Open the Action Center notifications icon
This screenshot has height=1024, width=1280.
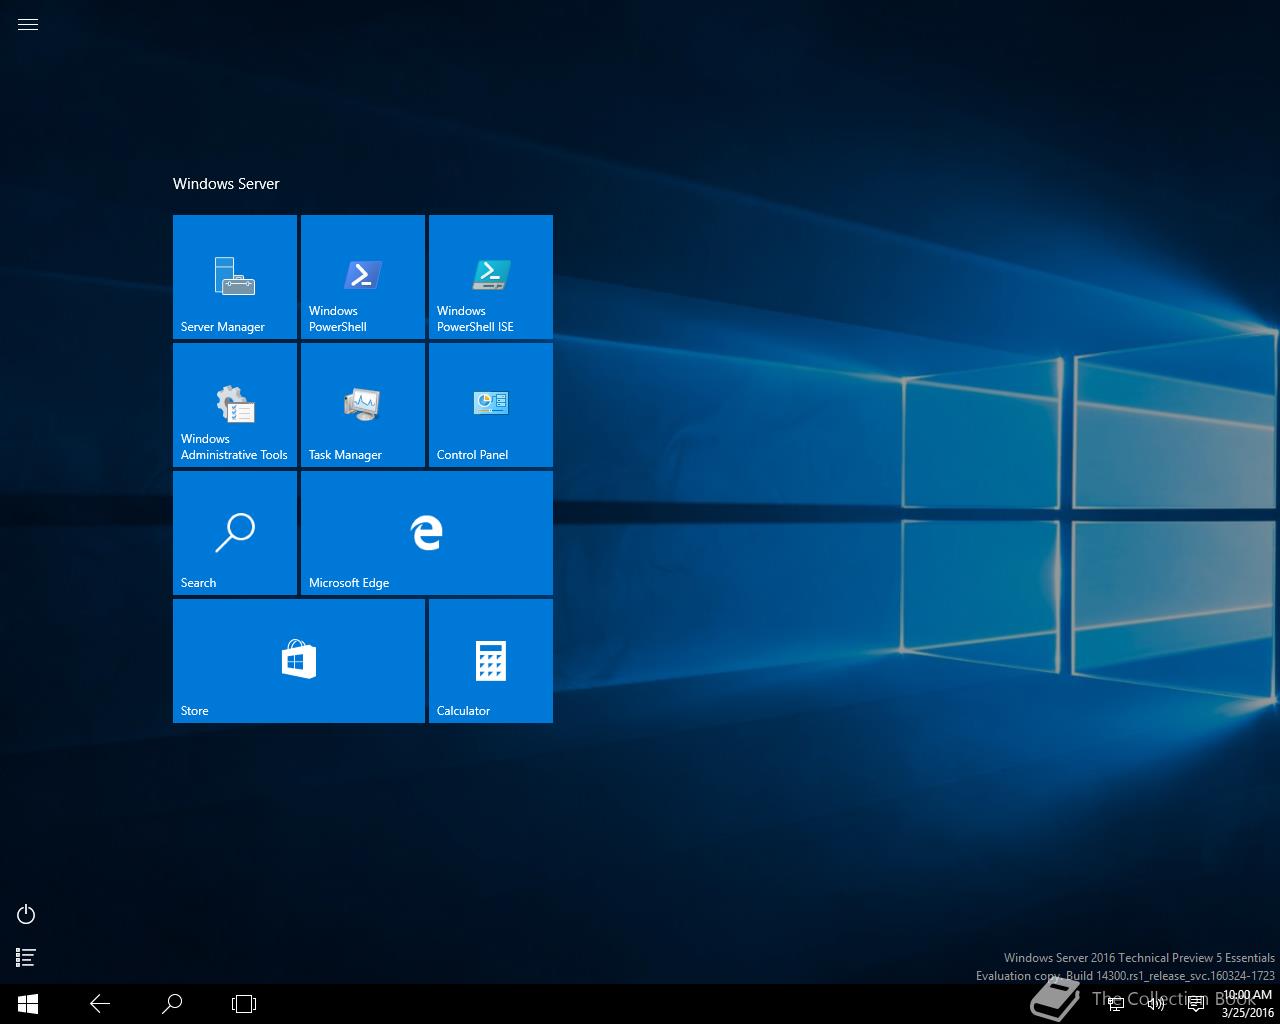pyautogui.click(x=1196, y=1004)
